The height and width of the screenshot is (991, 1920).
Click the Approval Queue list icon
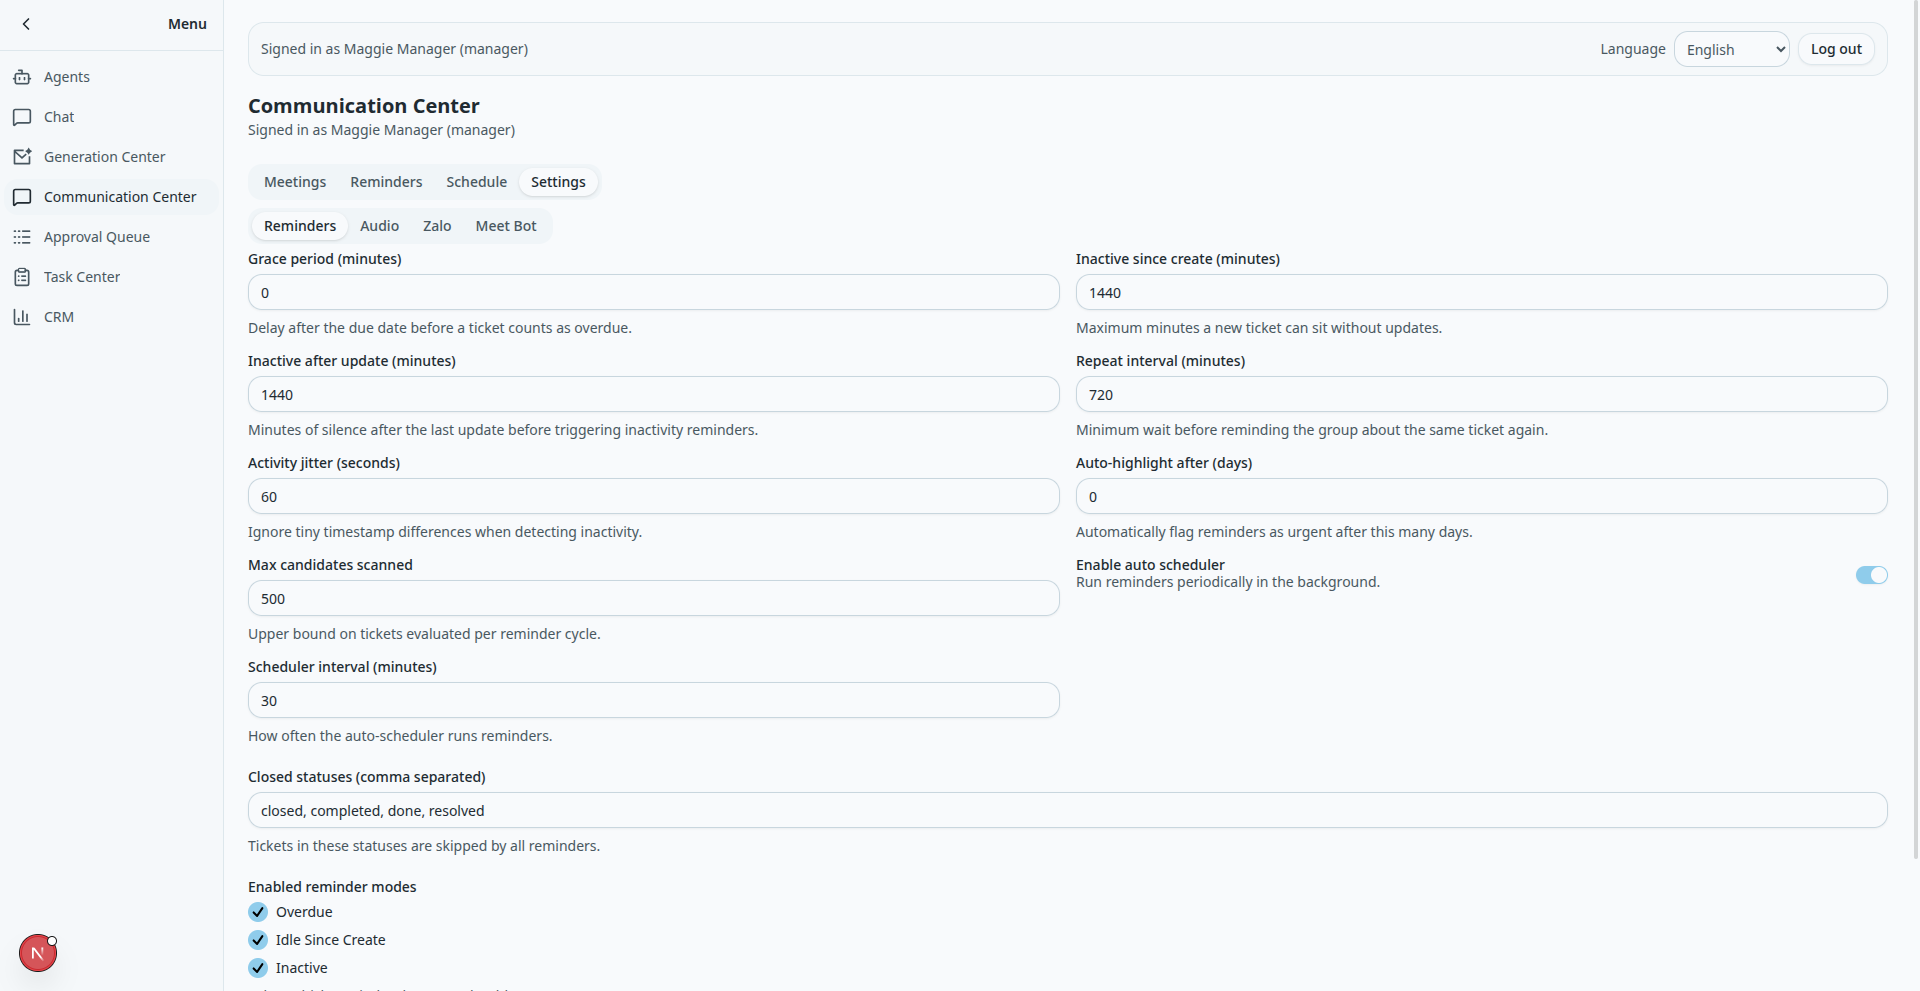(22, 237)
